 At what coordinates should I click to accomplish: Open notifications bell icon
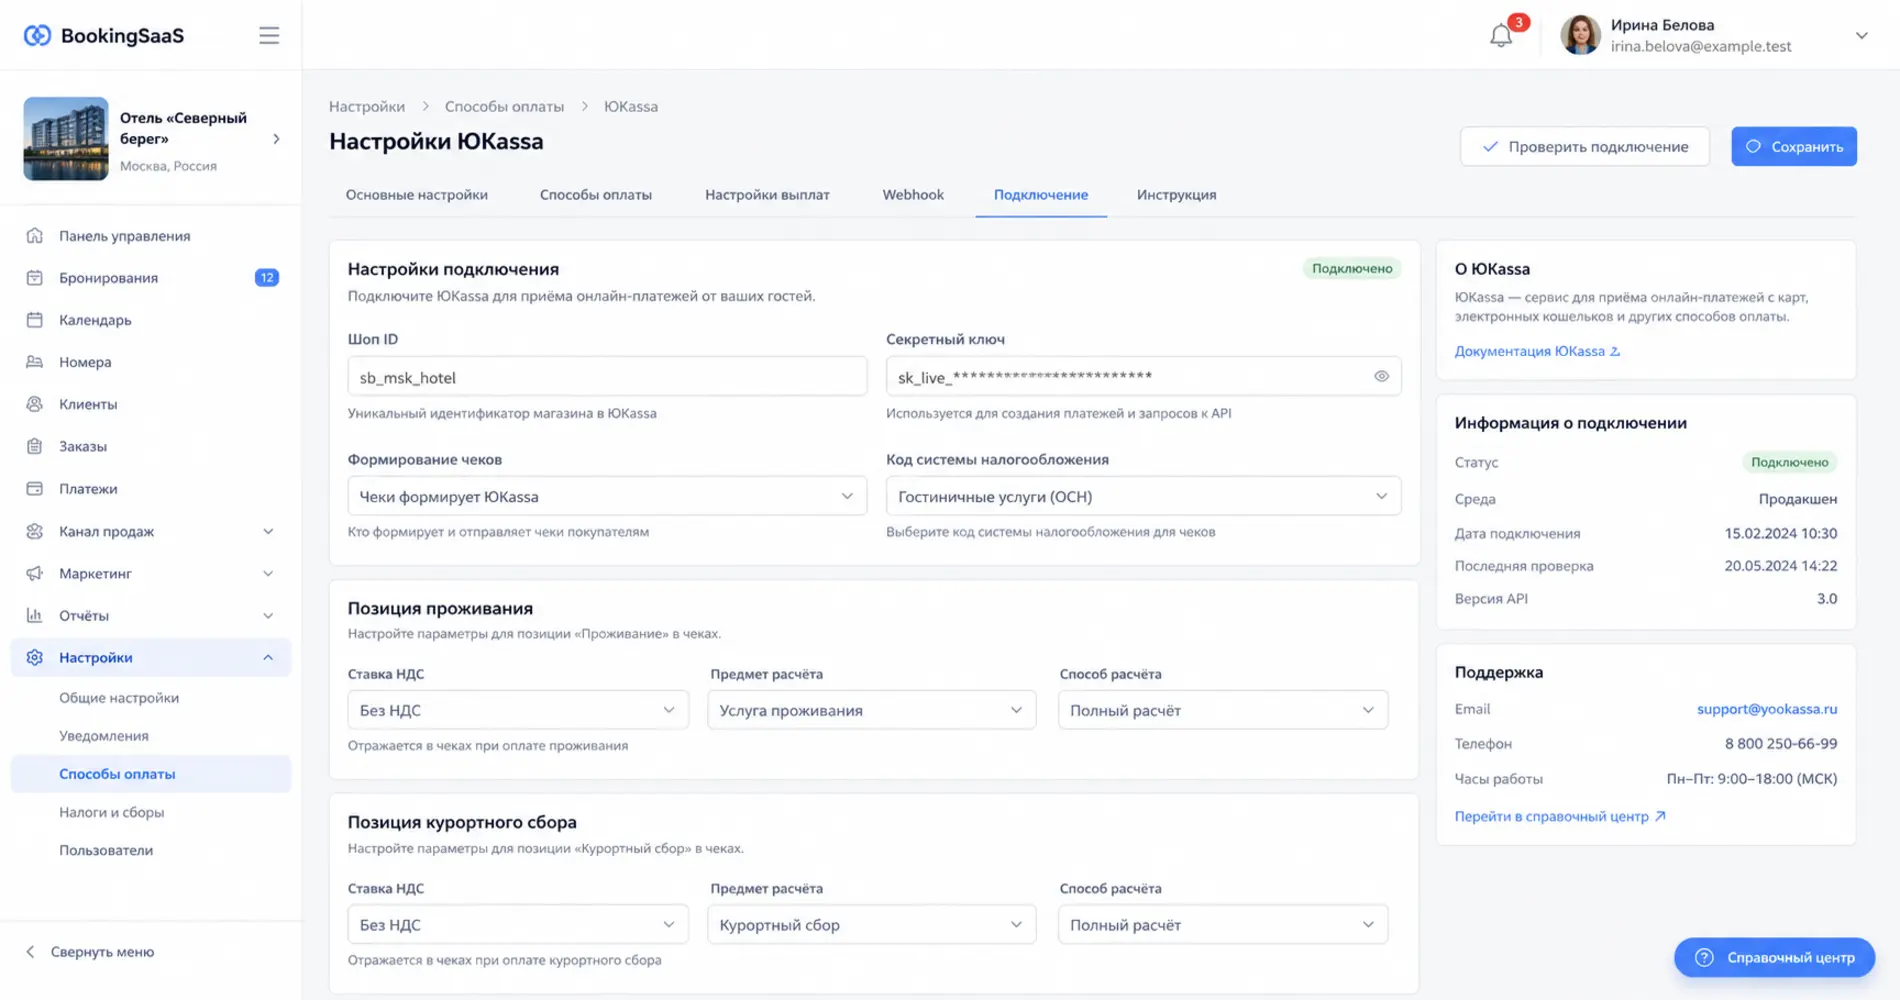[1500, 36]
